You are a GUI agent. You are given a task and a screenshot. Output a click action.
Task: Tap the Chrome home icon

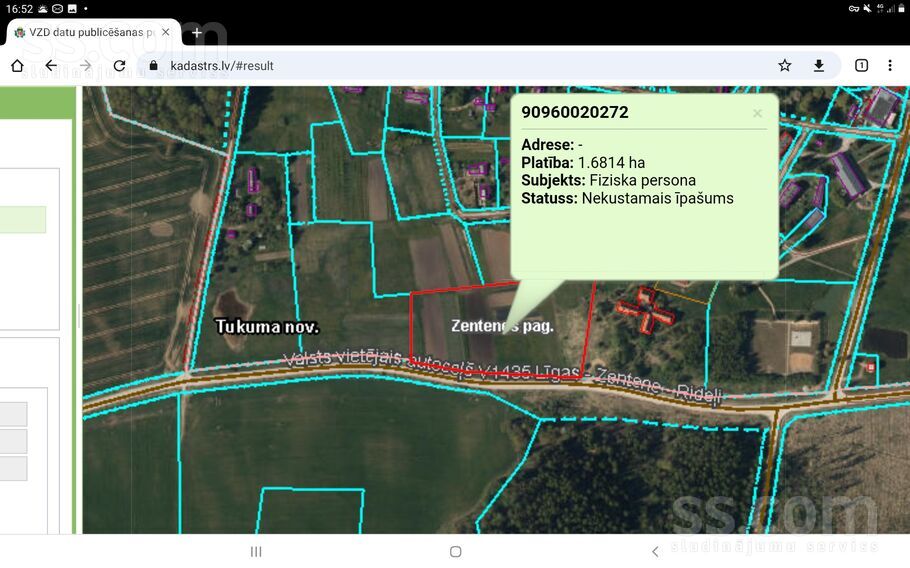17,66
